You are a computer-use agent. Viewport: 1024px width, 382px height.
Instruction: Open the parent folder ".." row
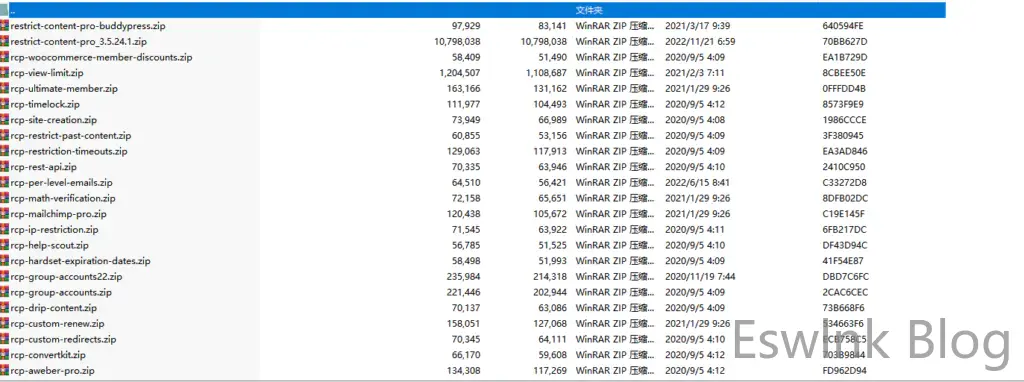(x=473, y=10)
